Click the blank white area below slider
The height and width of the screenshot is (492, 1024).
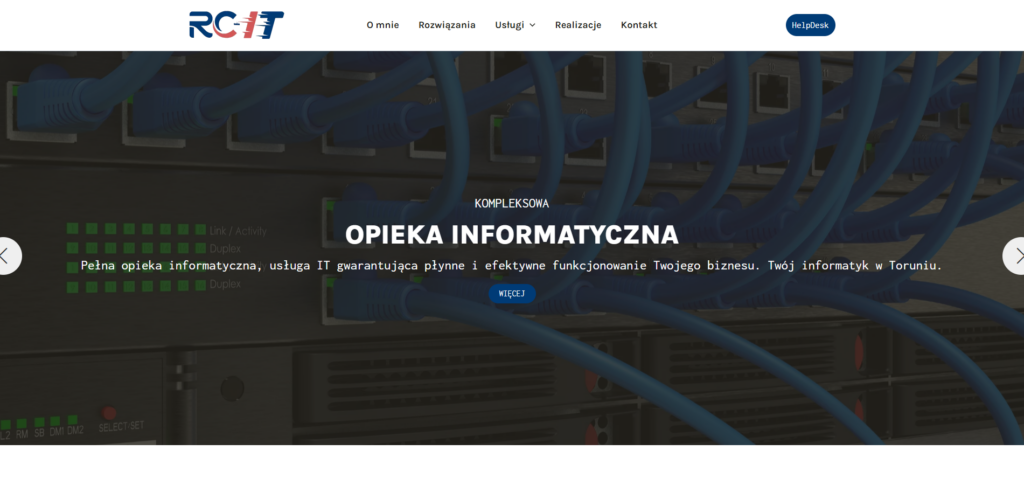pyautogui.click(x=511, y=468)
